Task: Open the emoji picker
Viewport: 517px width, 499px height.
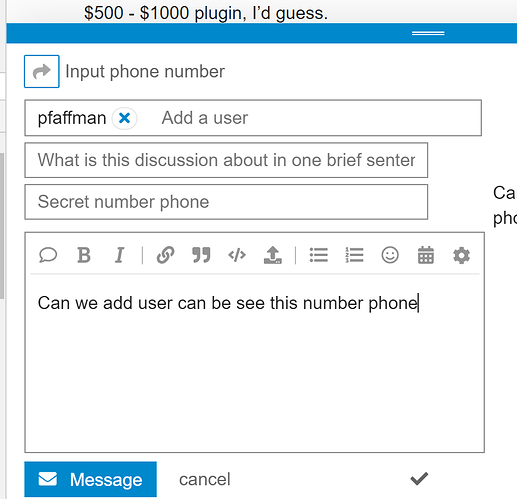Action: tap(390, 255)
